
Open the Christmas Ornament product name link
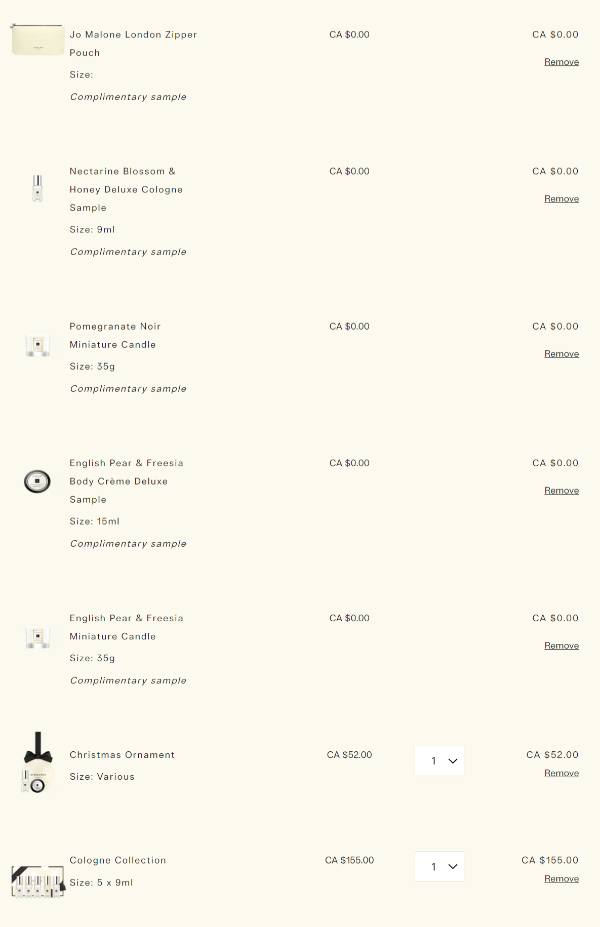point(122,755)
